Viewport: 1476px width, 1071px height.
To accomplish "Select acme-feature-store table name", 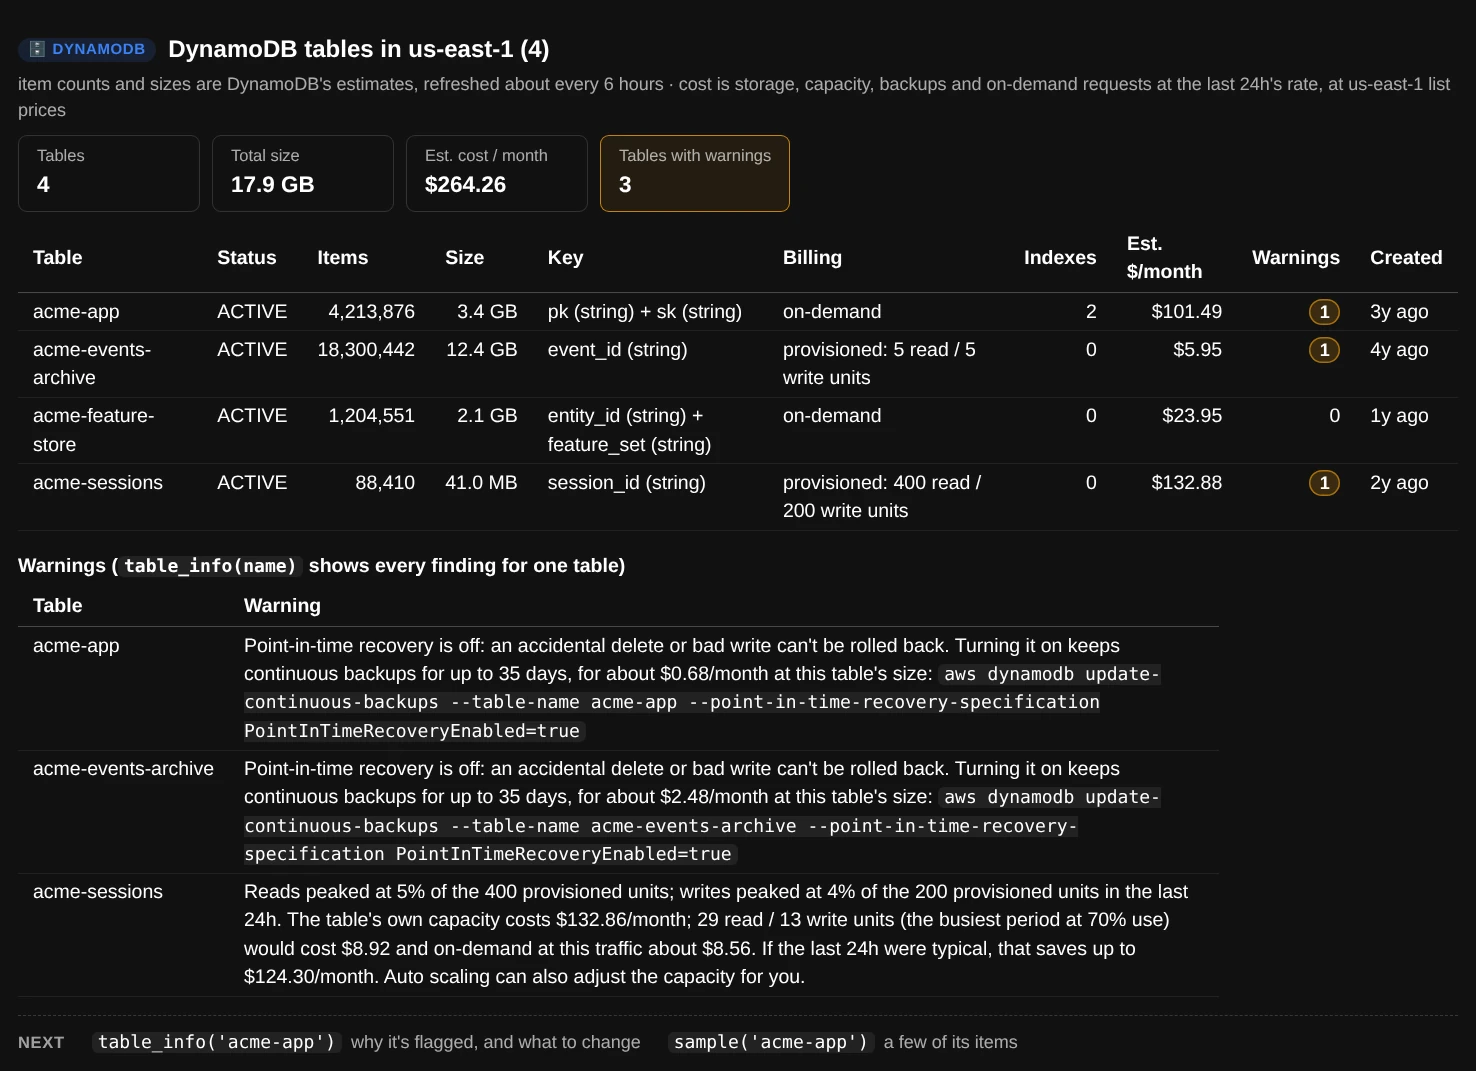I will tap(93, 430).
